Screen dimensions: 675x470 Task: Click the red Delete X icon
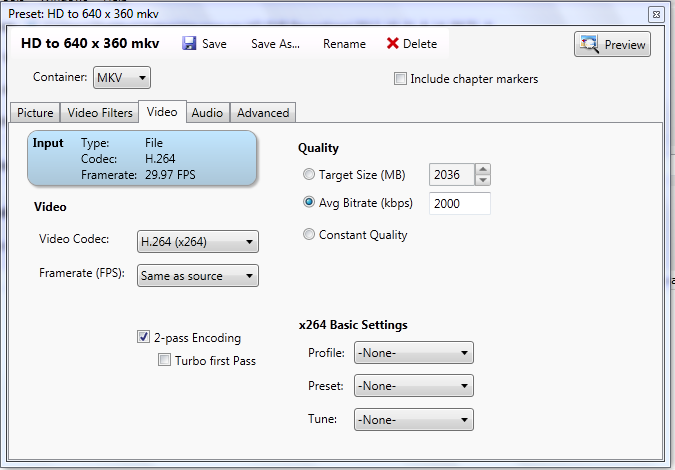click(x=393, y=44)
